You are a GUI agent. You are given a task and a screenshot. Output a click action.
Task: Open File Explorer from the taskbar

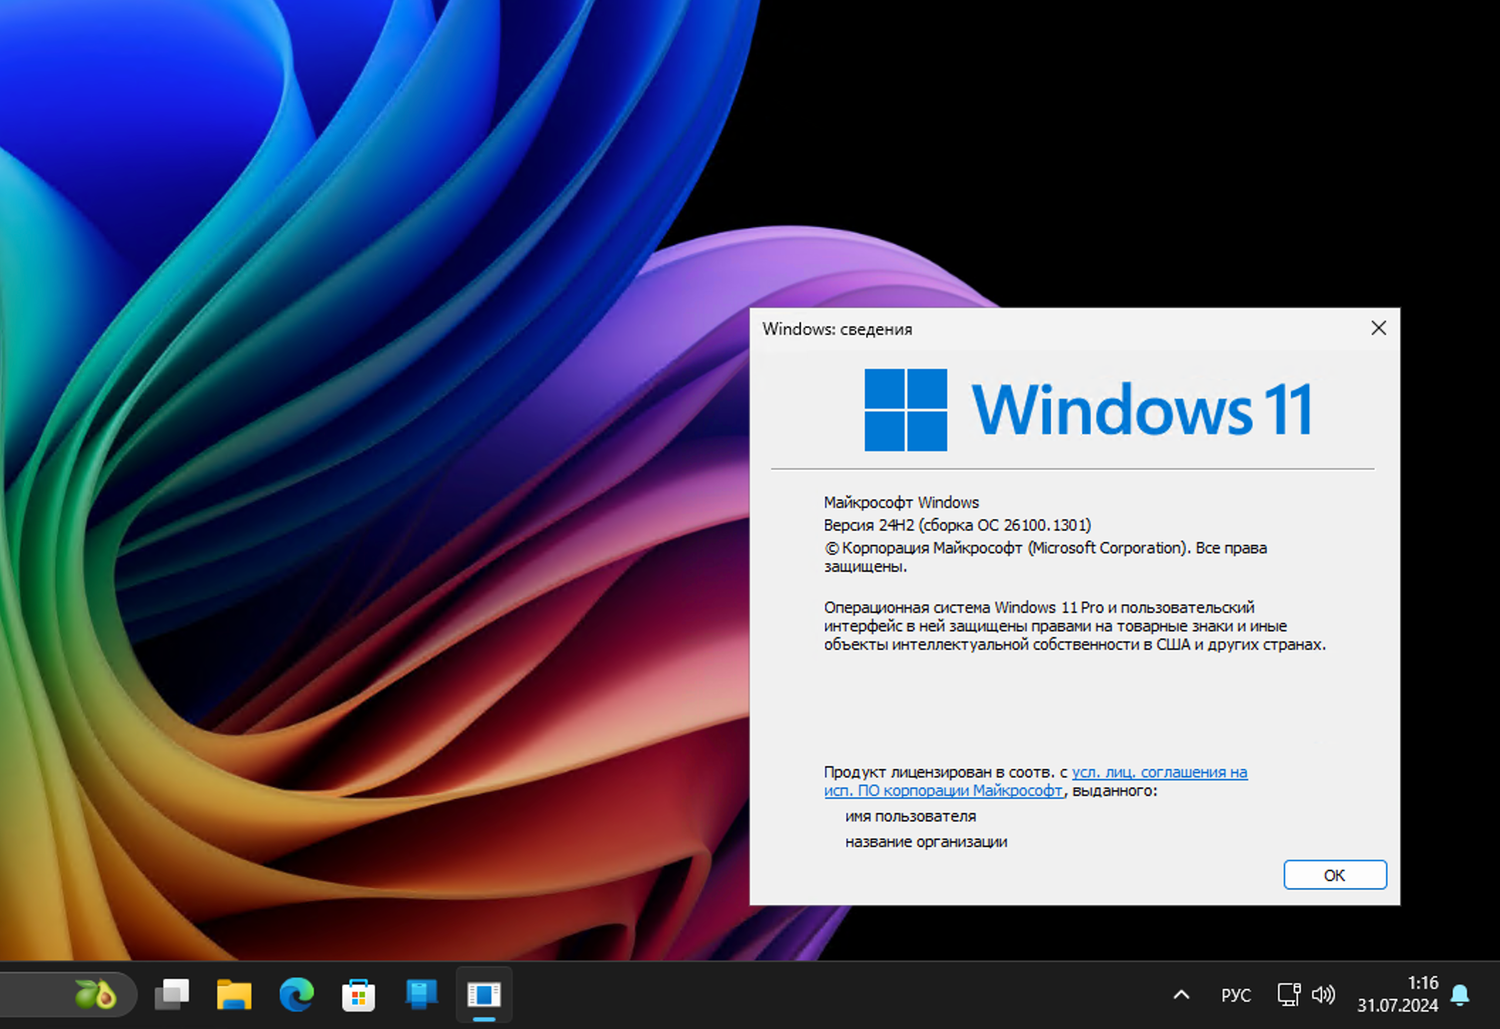point(233,995)
